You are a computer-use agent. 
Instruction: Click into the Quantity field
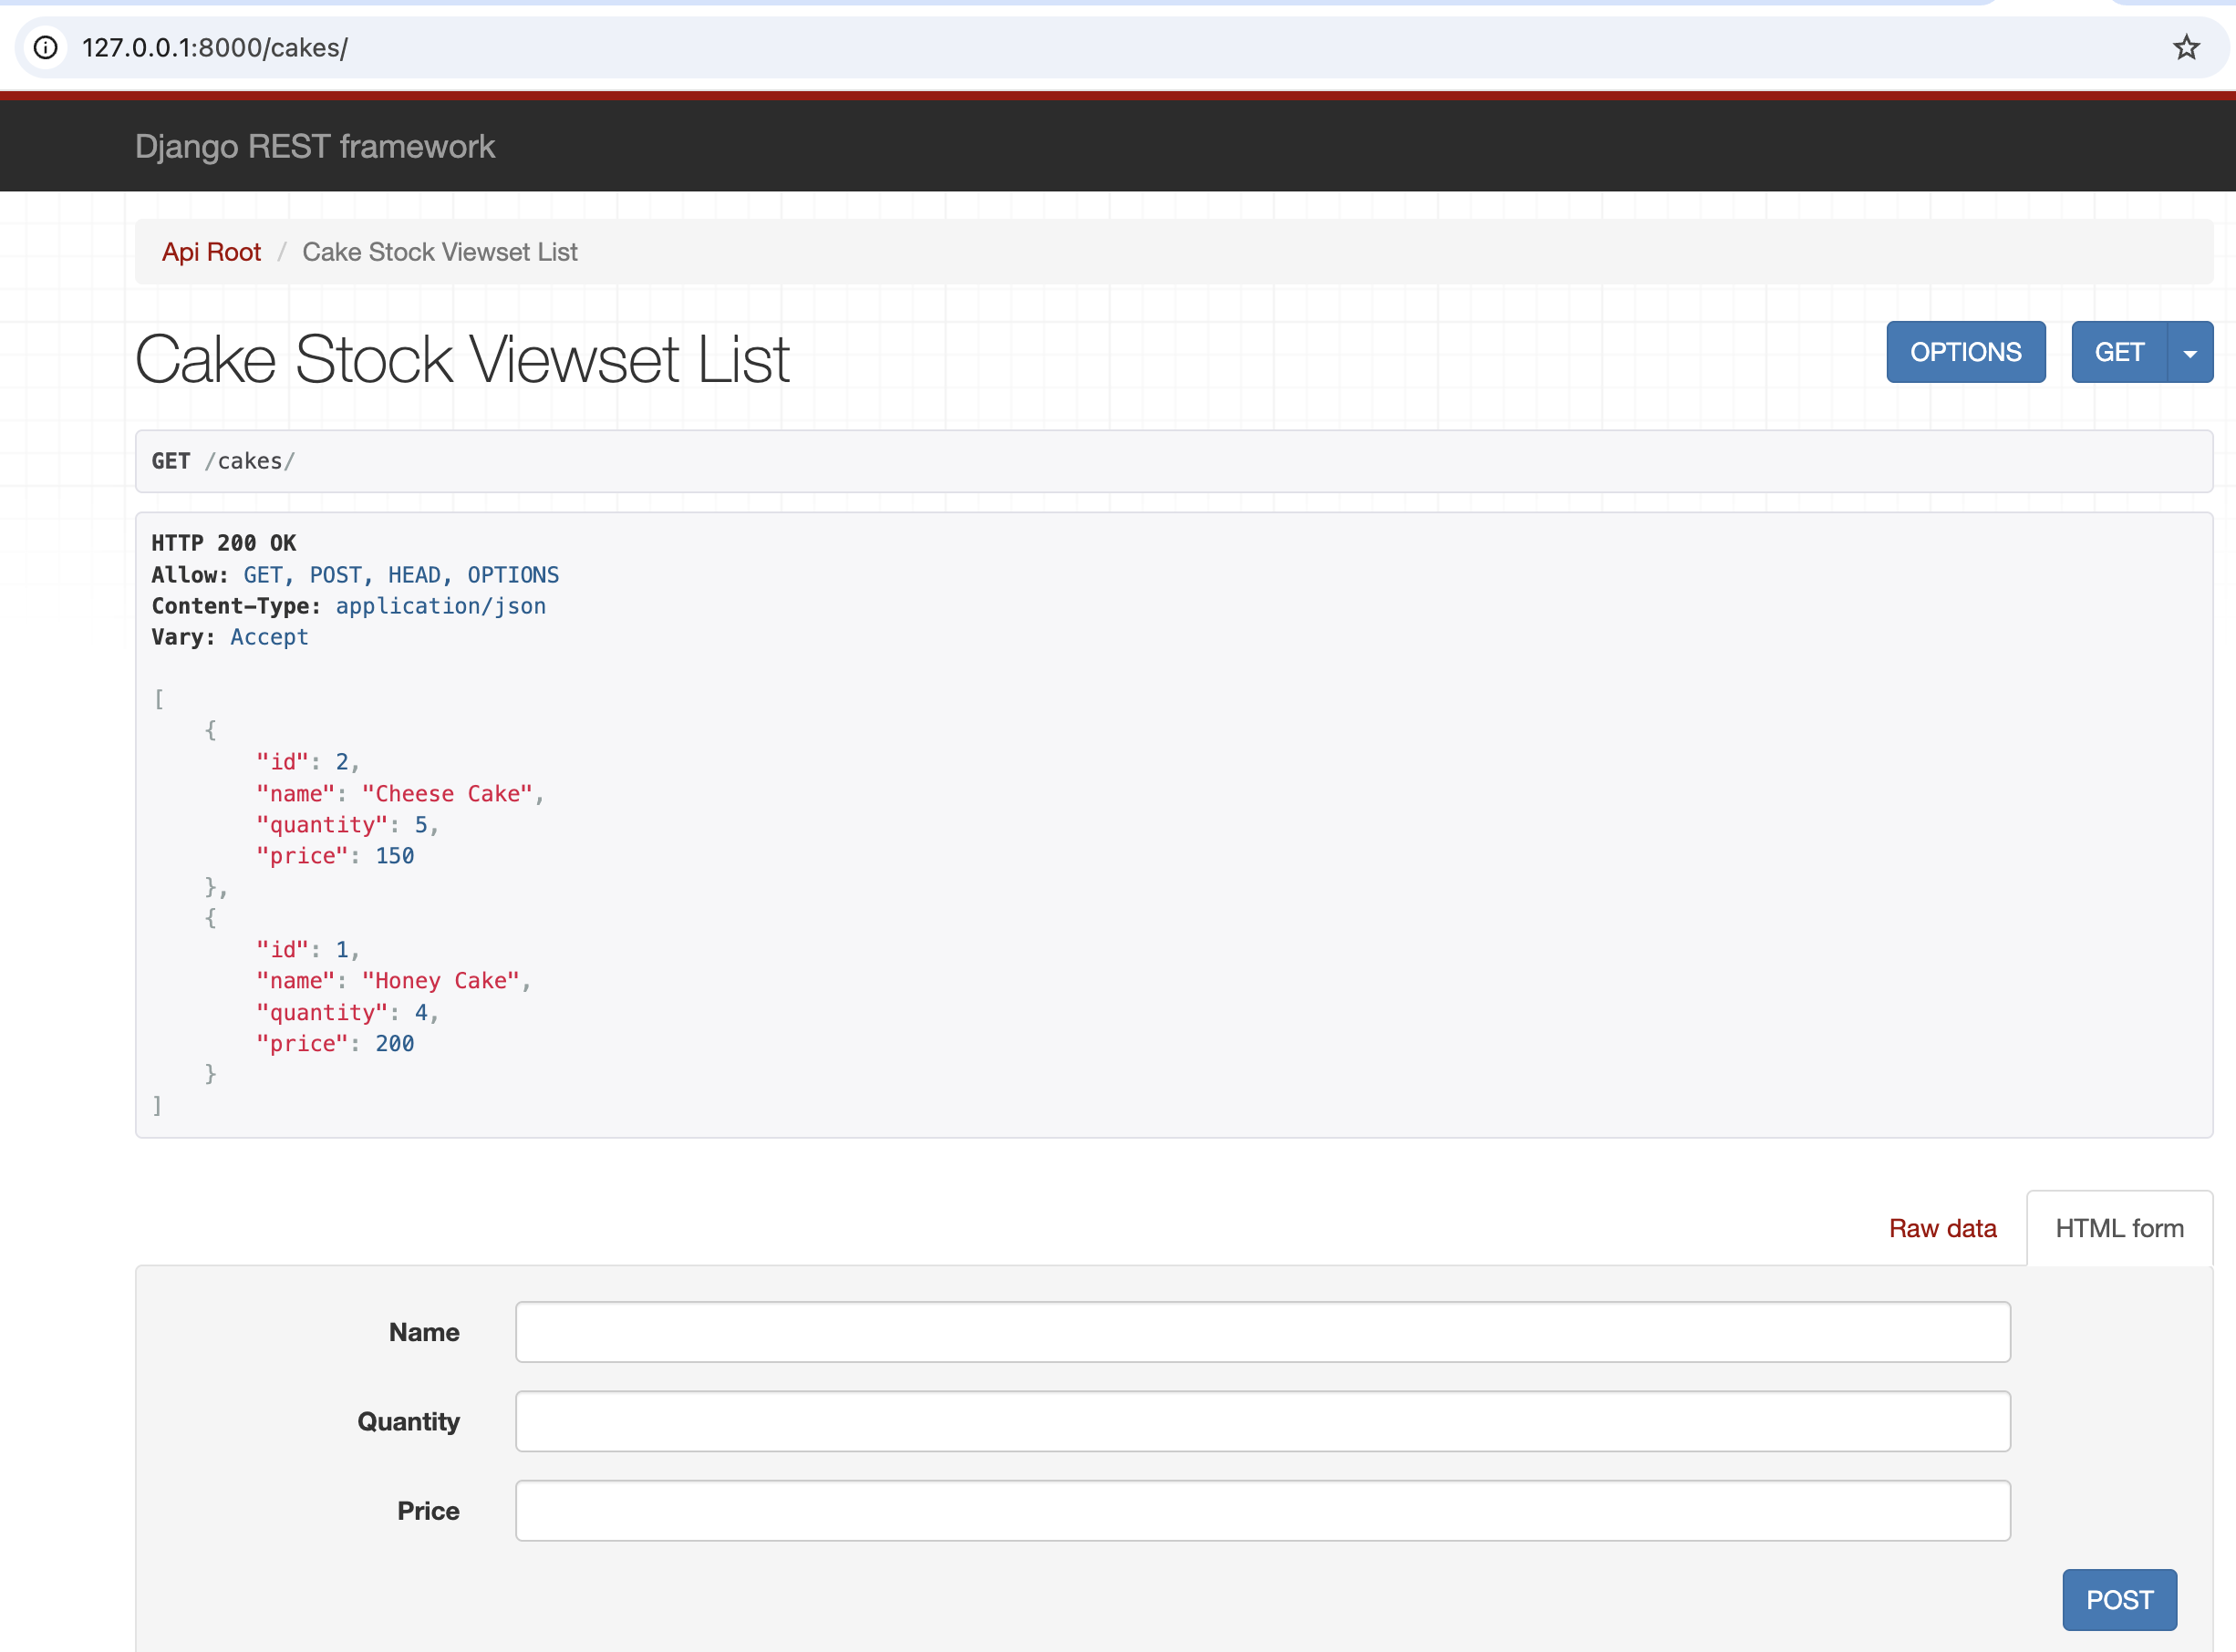[1262, 1421]
